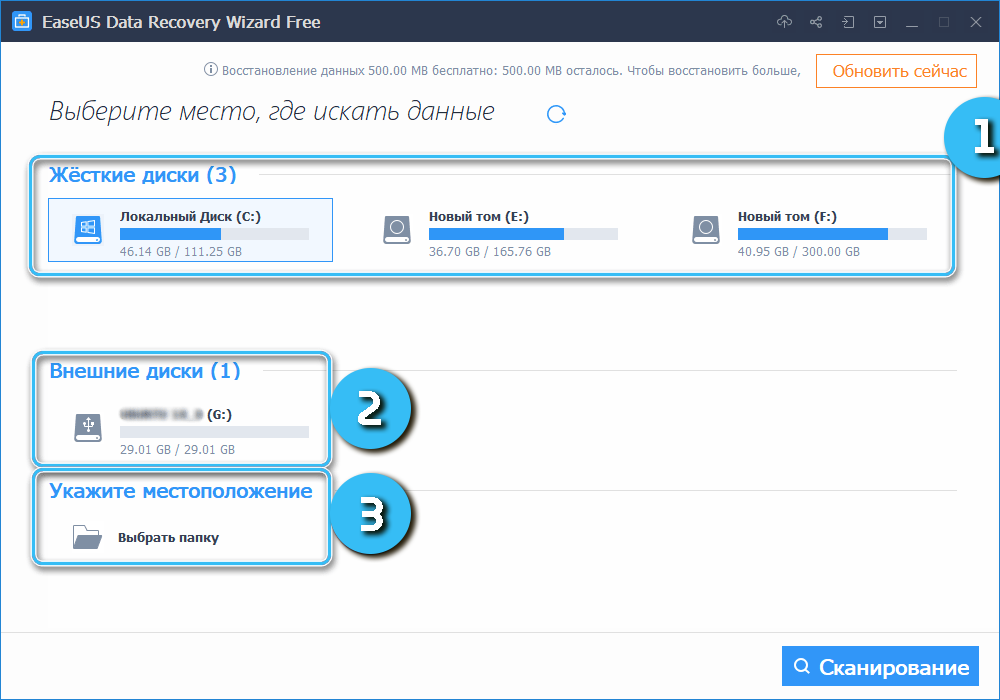The width and height of the screenshot is (1000, 700).
Task: Click Выбрать папку to choose a location
Action: coord(172,537)
